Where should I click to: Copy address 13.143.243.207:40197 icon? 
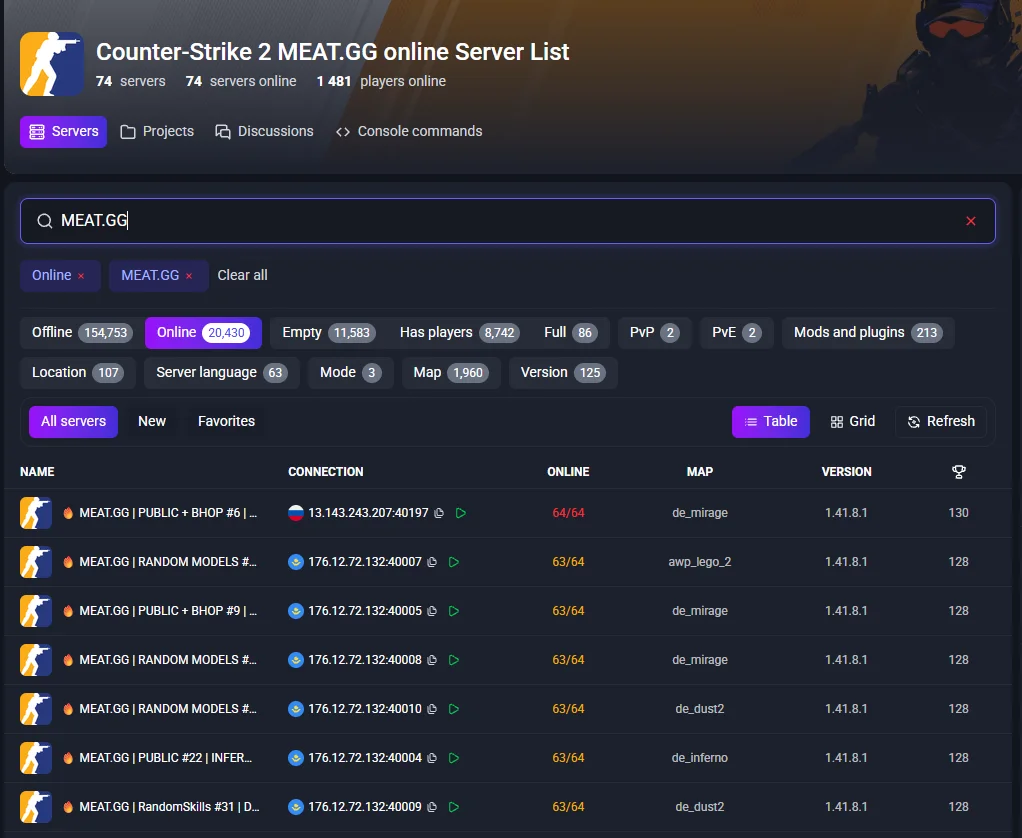[439, 513]
